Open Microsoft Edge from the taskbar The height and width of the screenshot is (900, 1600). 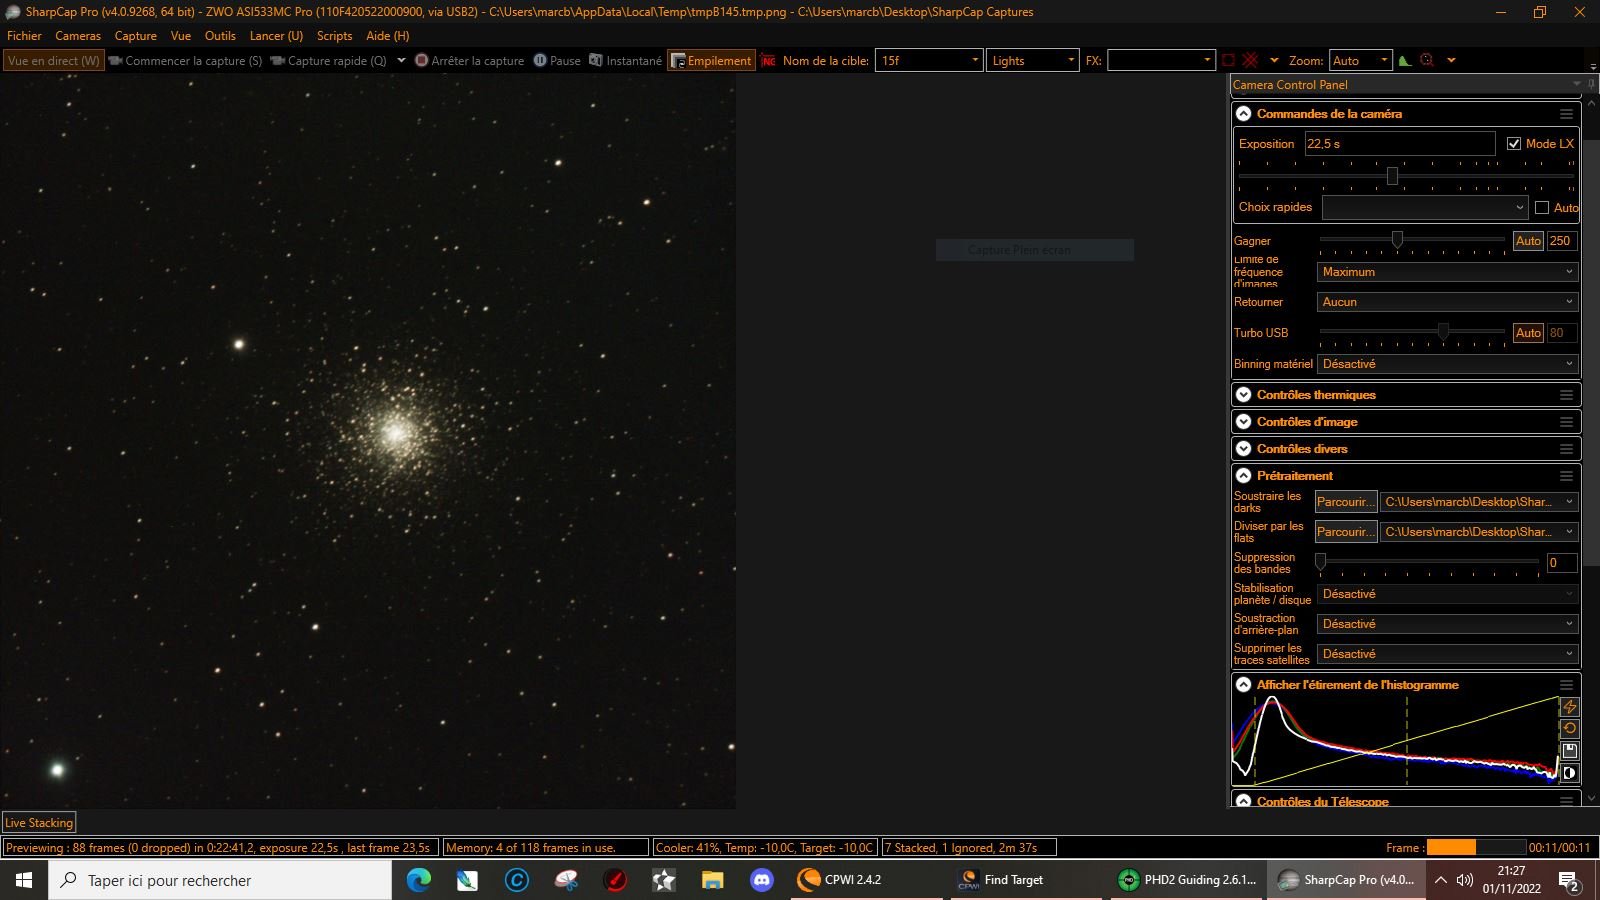pyautogui.click(x=418, y=880)
